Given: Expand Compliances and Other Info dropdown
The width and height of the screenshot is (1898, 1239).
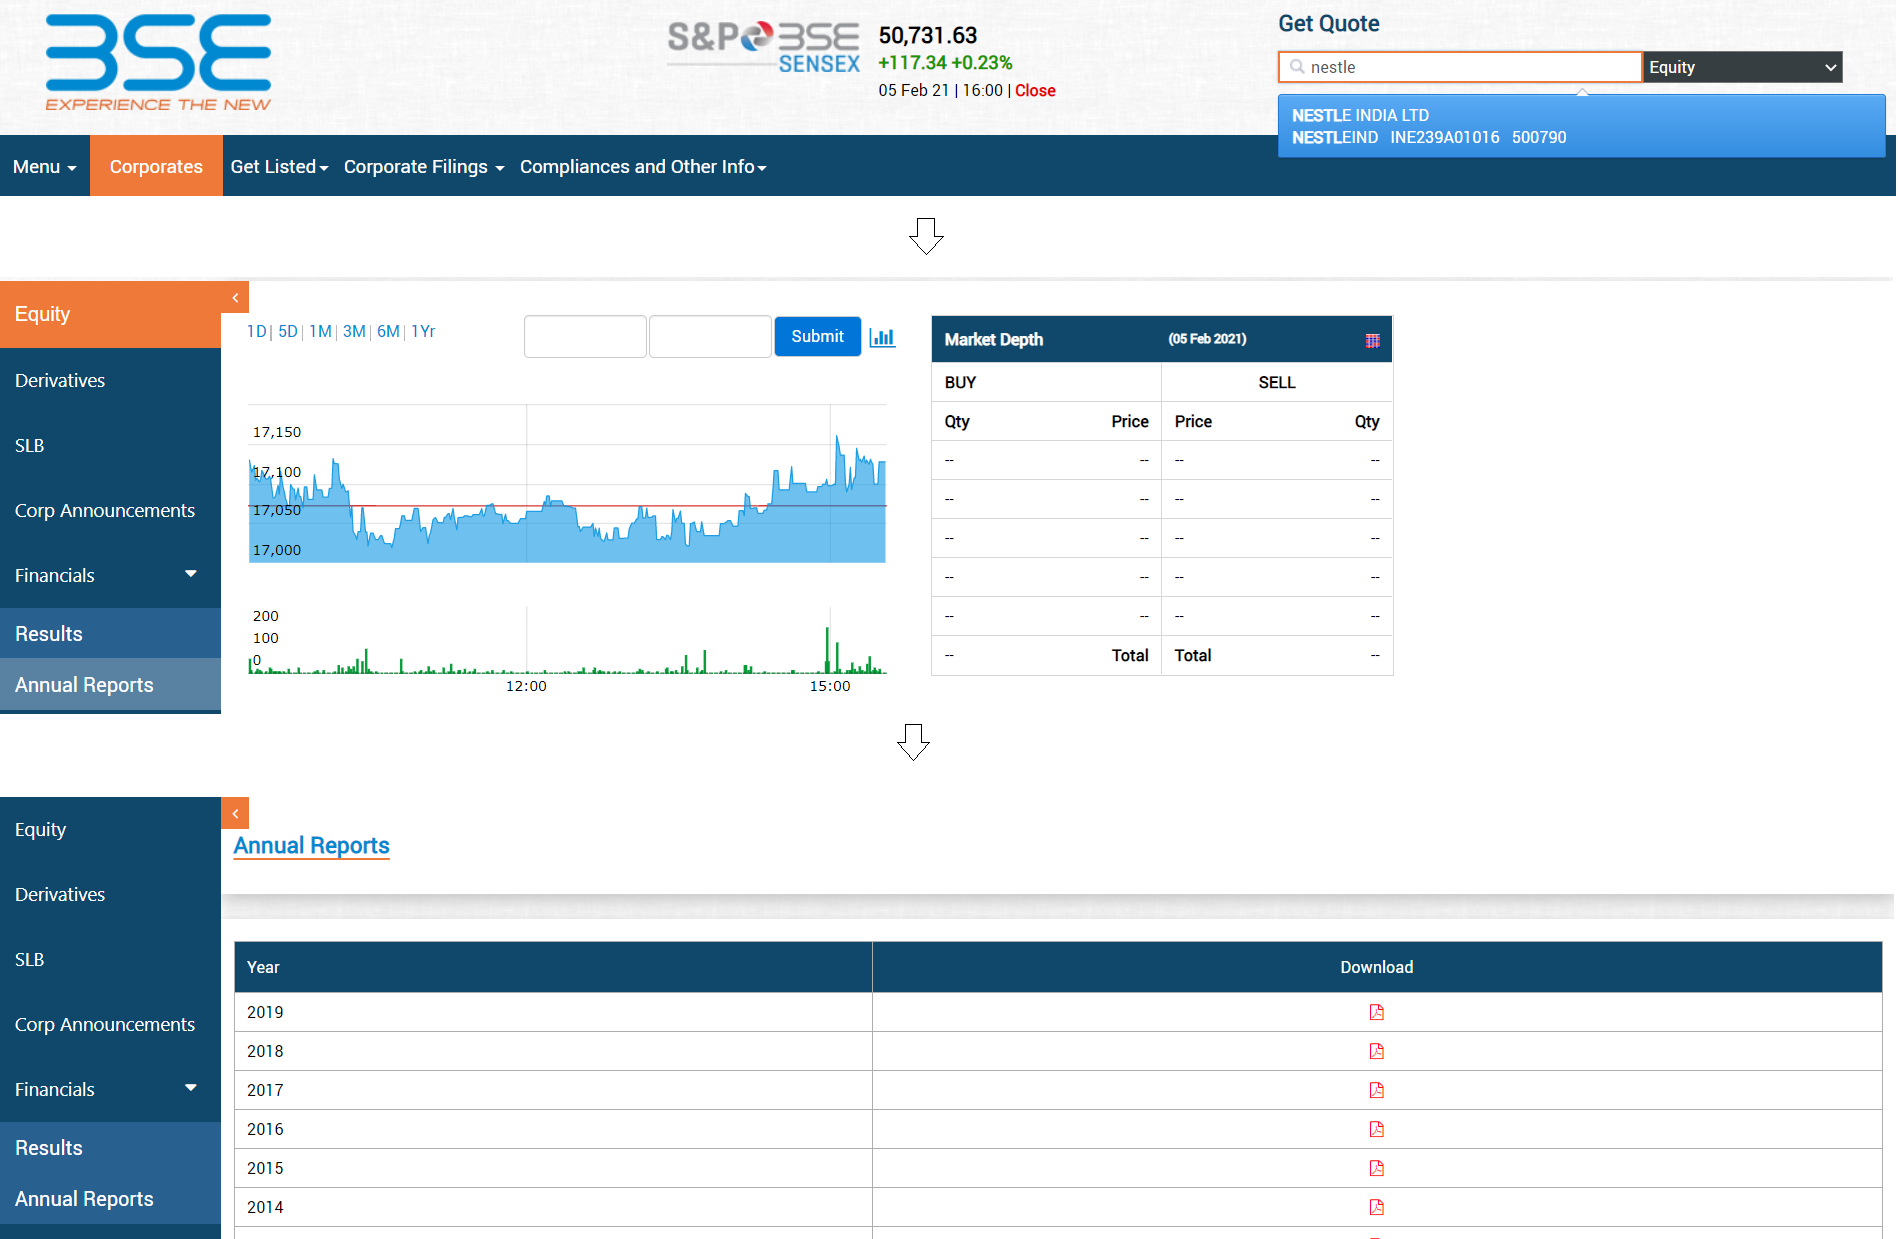Looking at the screenshot, I should (643, 167).
